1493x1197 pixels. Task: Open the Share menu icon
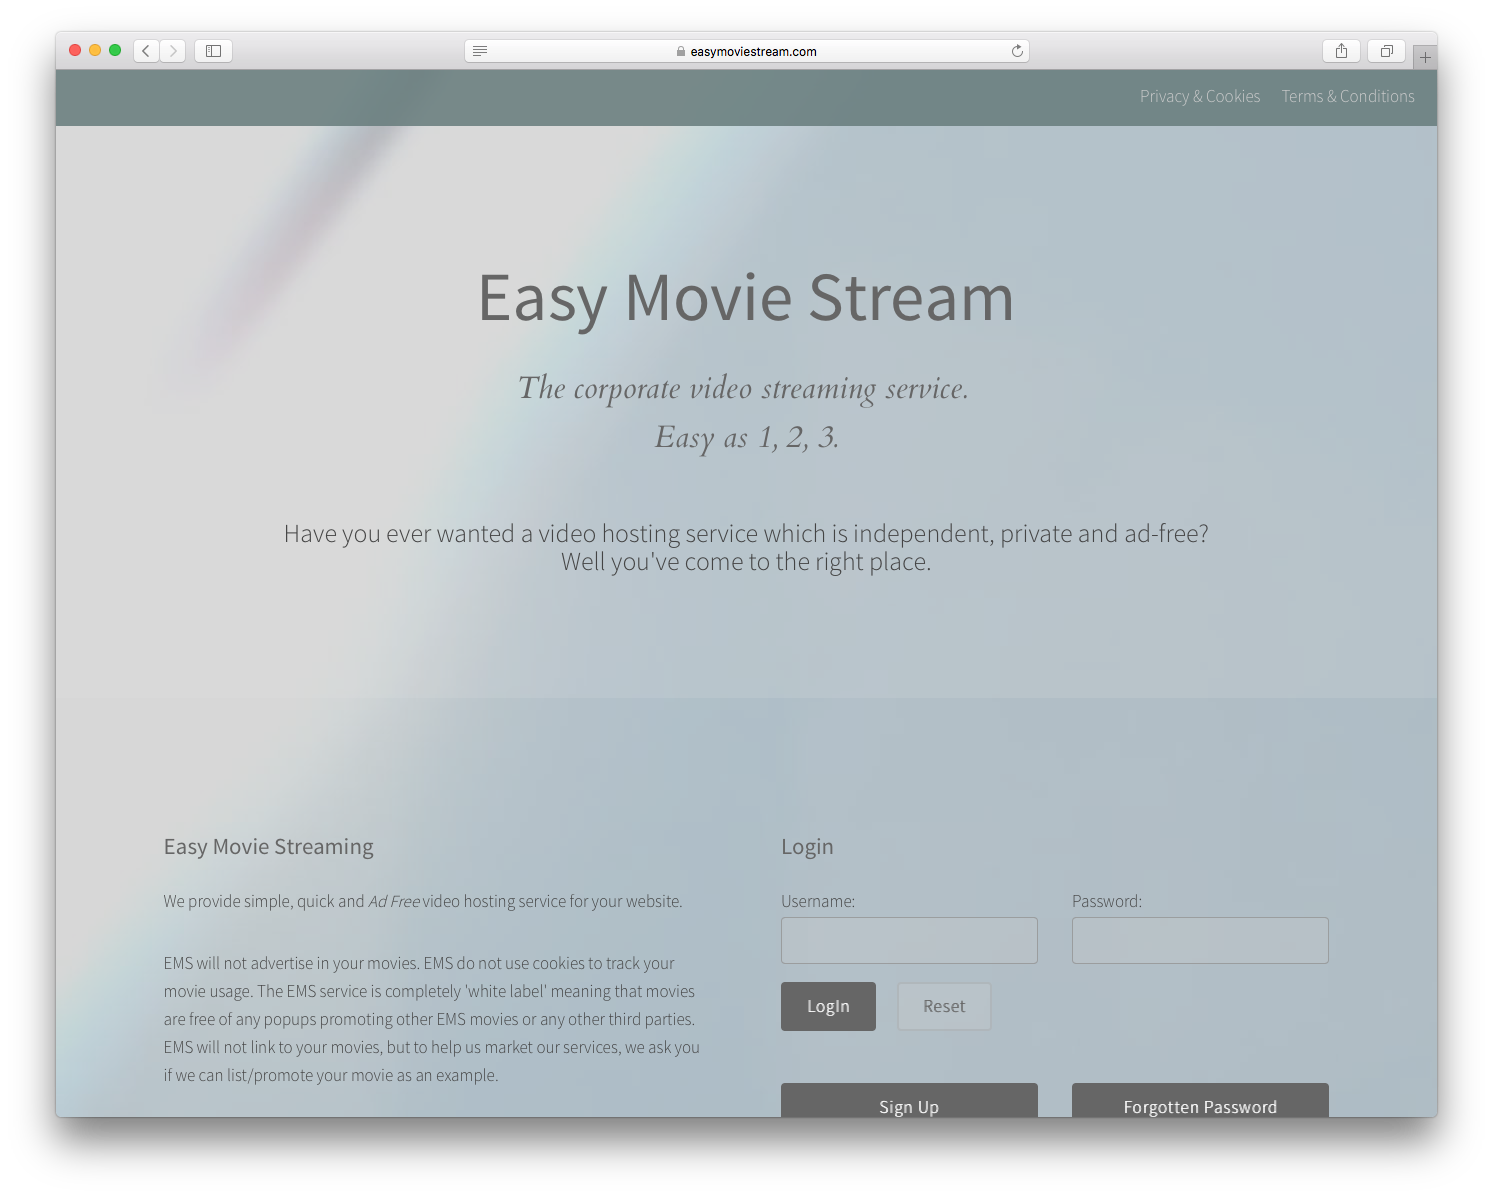(x=1341, y=51)
